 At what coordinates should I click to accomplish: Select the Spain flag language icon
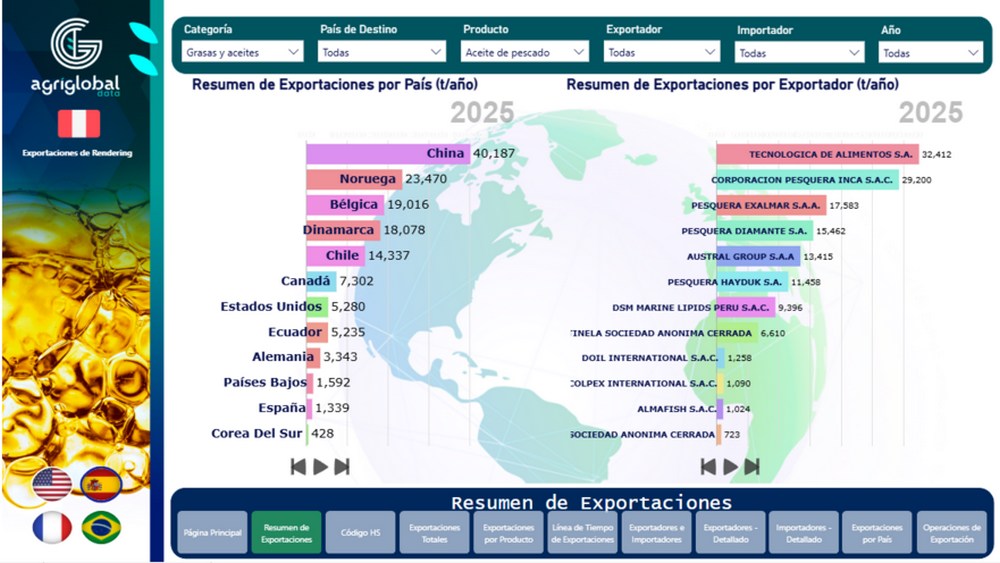click(x=101, y=484)
